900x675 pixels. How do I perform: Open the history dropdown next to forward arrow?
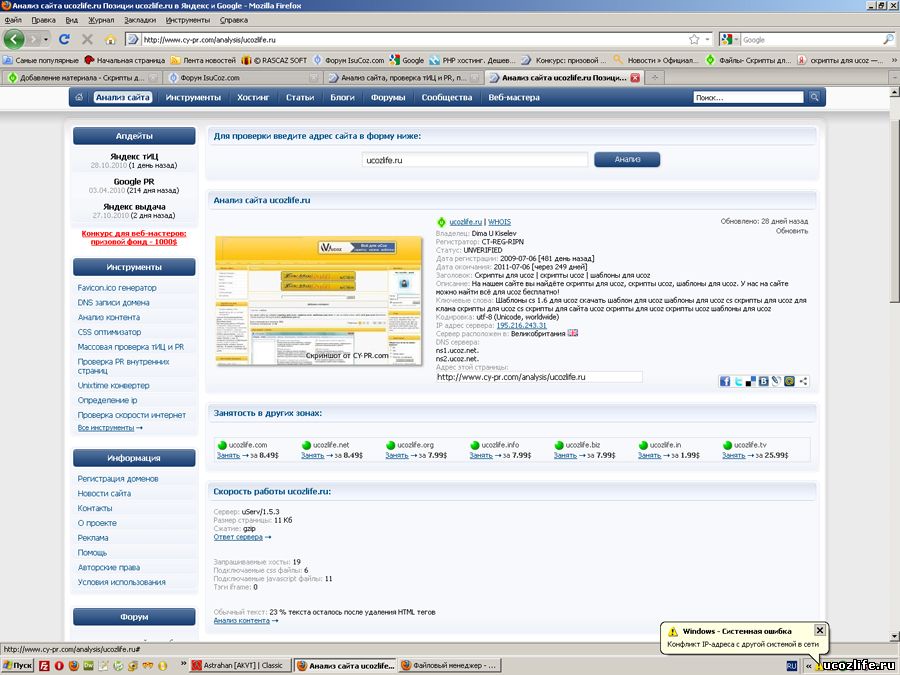pyautogui.click(x=46, y=40)
